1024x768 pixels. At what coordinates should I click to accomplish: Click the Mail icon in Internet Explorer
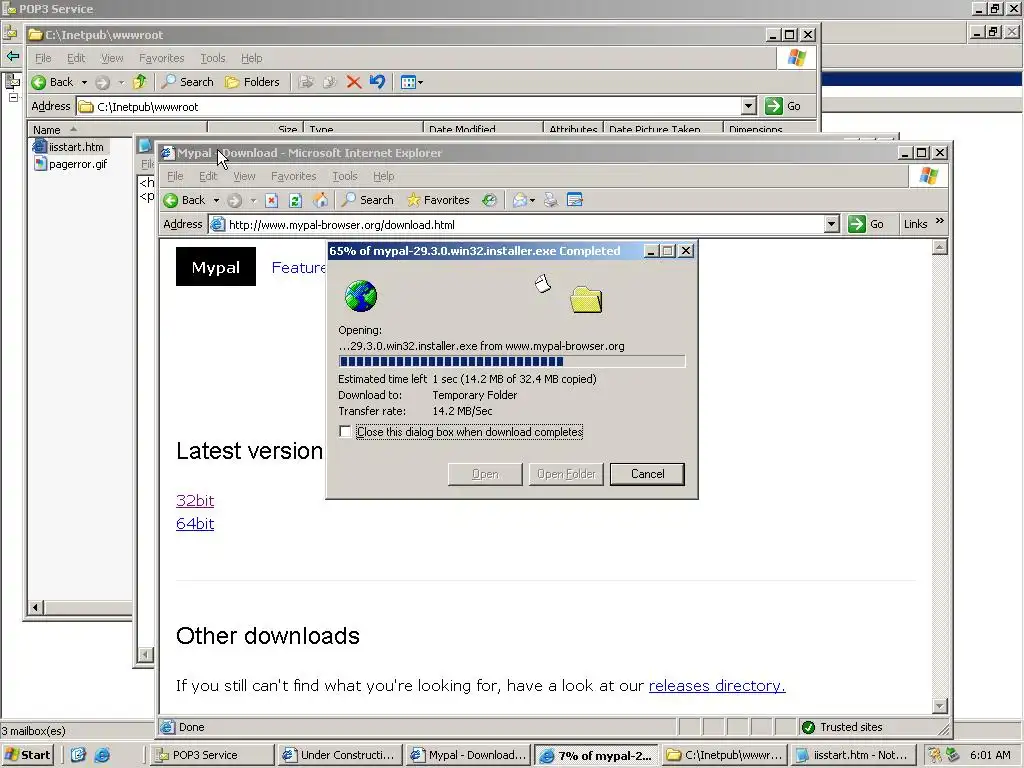[520, 200]
